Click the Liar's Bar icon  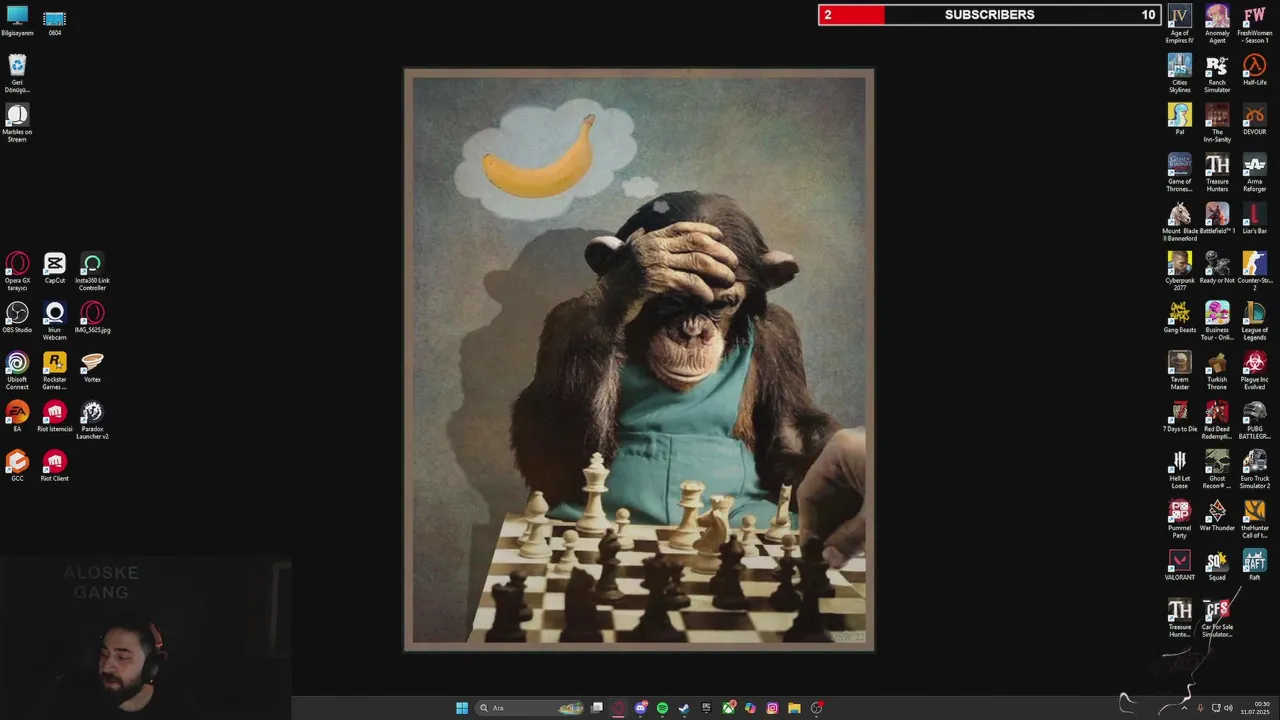[1255, 218]
